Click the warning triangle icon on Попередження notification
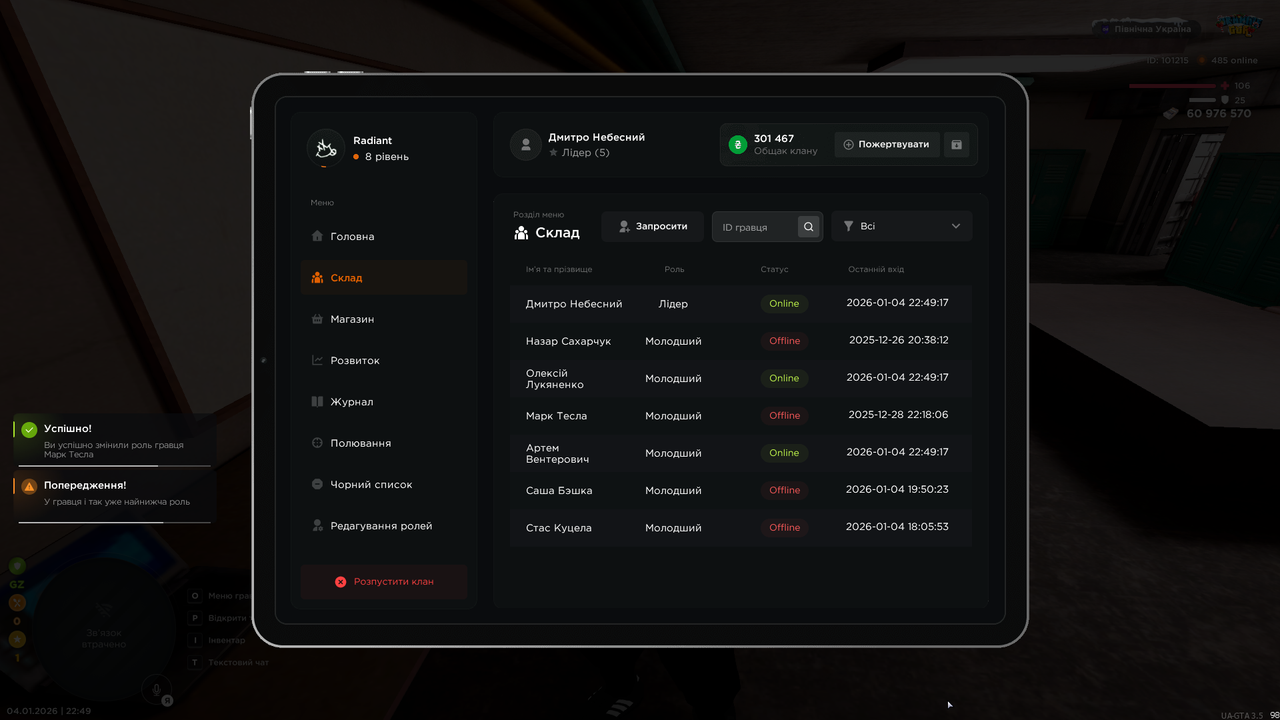 tap(29, 486)
